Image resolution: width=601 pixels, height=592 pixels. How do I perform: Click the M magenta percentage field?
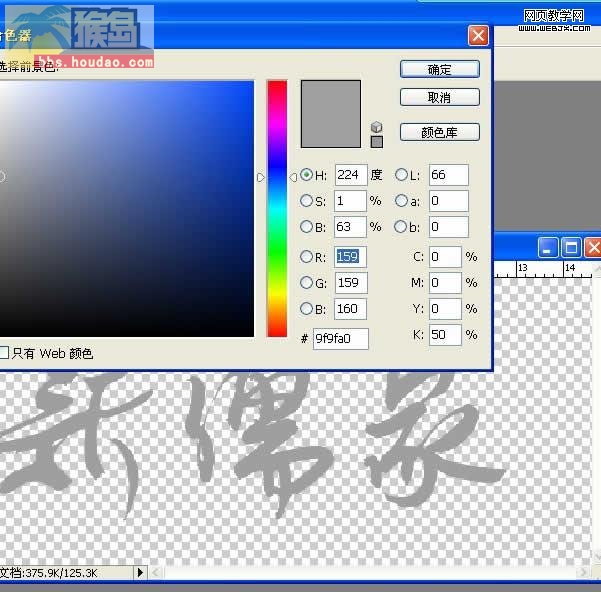tap(445, 283)
